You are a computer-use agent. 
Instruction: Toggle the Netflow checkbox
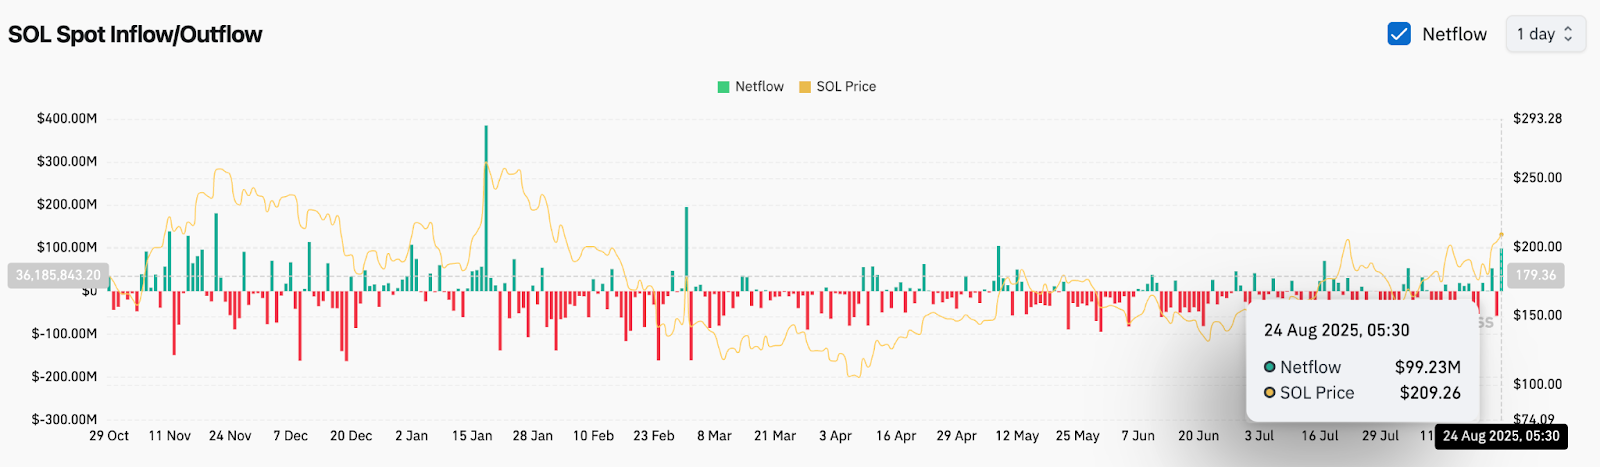pos(1399,34)
